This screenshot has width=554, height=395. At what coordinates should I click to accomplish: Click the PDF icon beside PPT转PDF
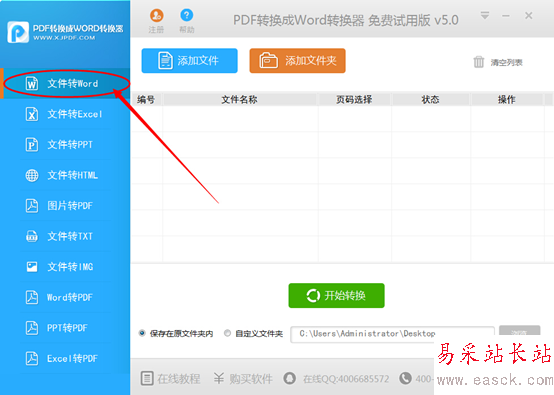click(32, 328)
